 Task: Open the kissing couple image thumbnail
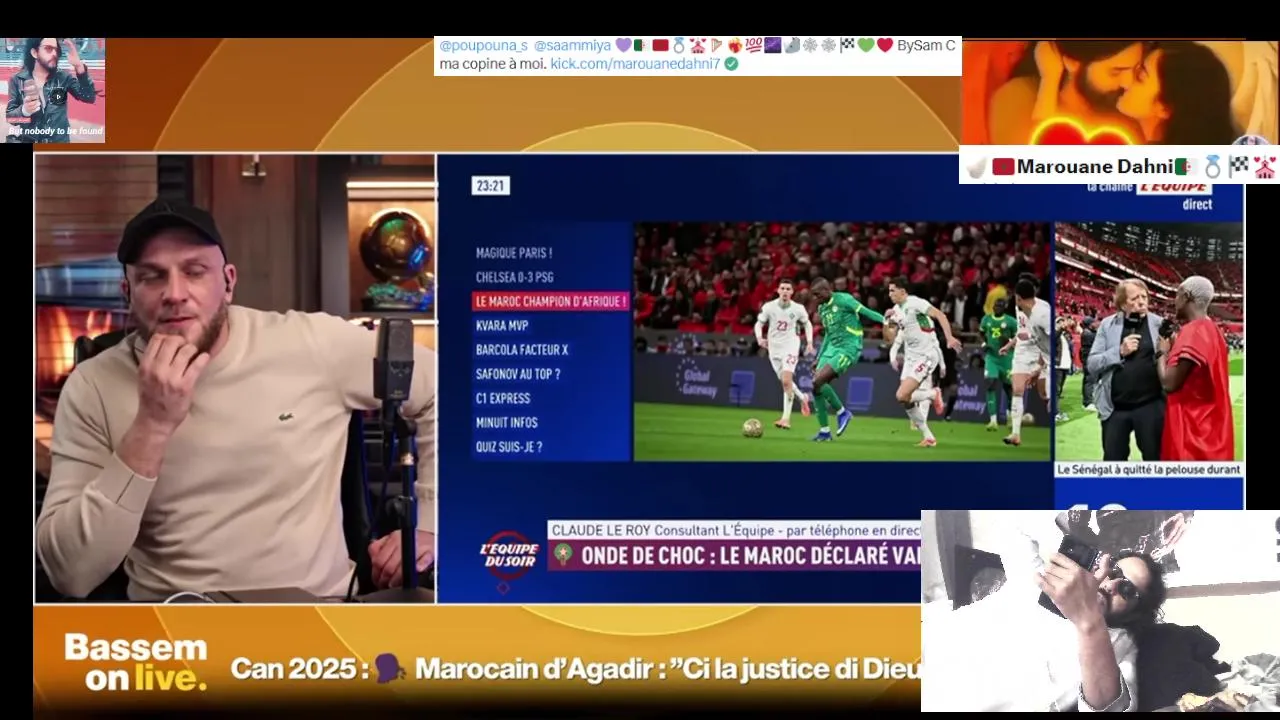(1120, 92)
